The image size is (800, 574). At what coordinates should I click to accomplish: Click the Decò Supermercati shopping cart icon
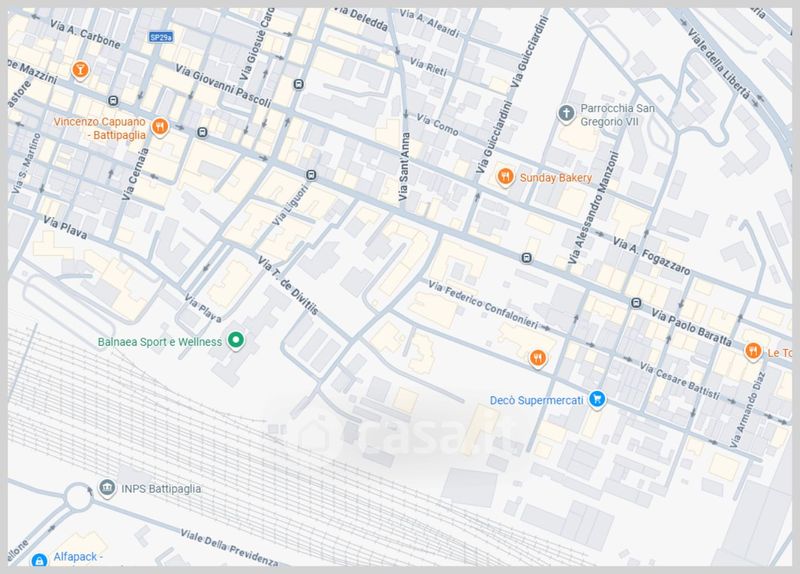pos(596,398)
